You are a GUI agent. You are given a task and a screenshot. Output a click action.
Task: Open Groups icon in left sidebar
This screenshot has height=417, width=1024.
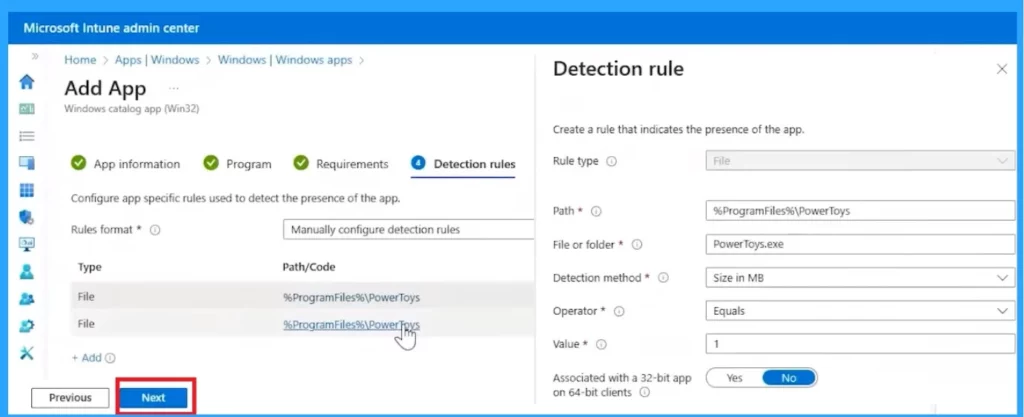click(x=27, y=298)
